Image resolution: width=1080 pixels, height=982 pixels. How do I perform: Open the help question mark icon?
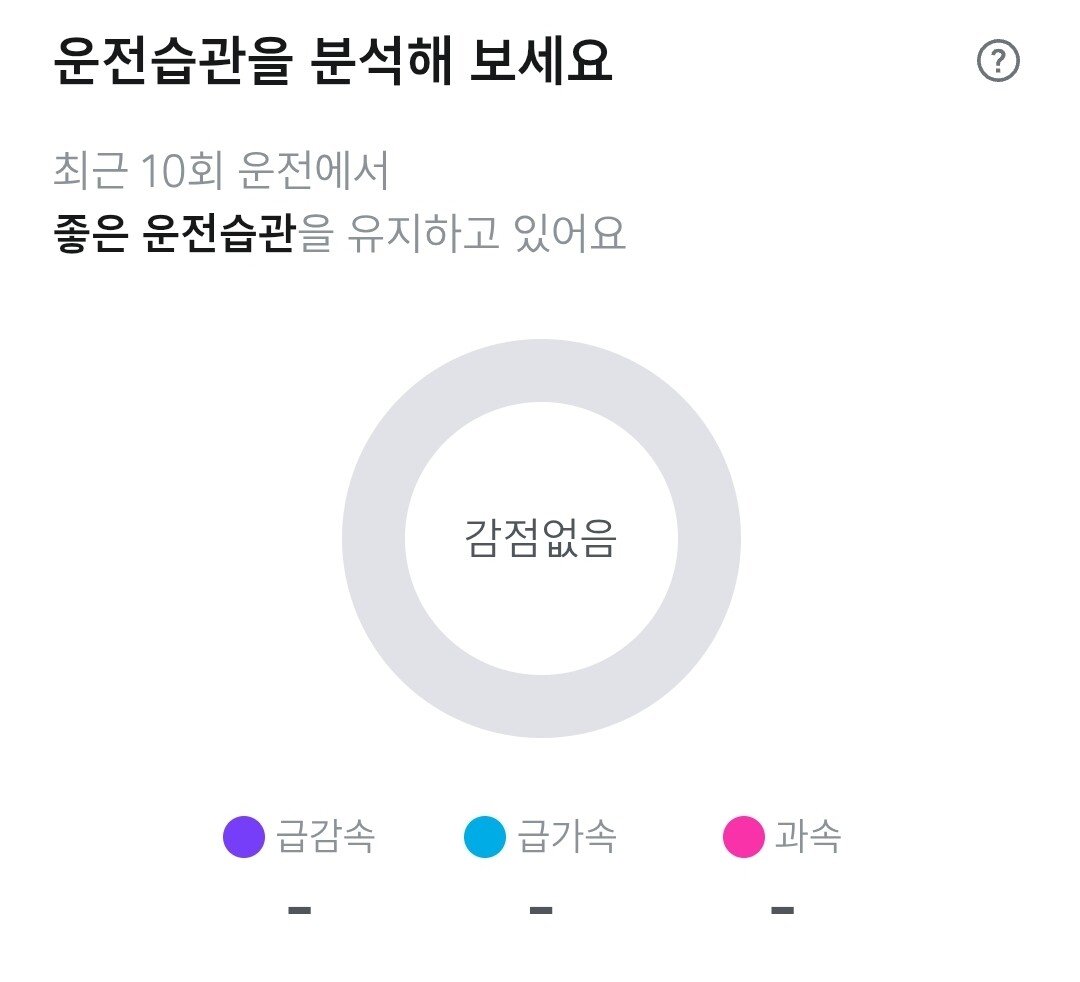coord(997,63)
